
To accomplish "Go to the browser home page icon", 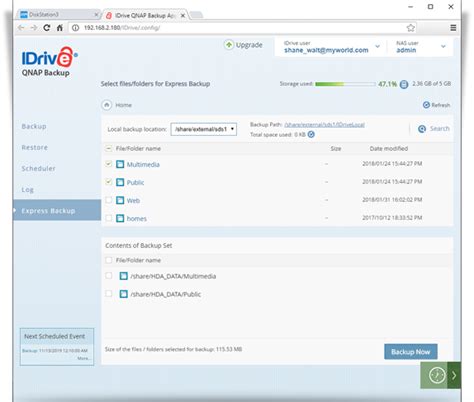I will 60,28.
